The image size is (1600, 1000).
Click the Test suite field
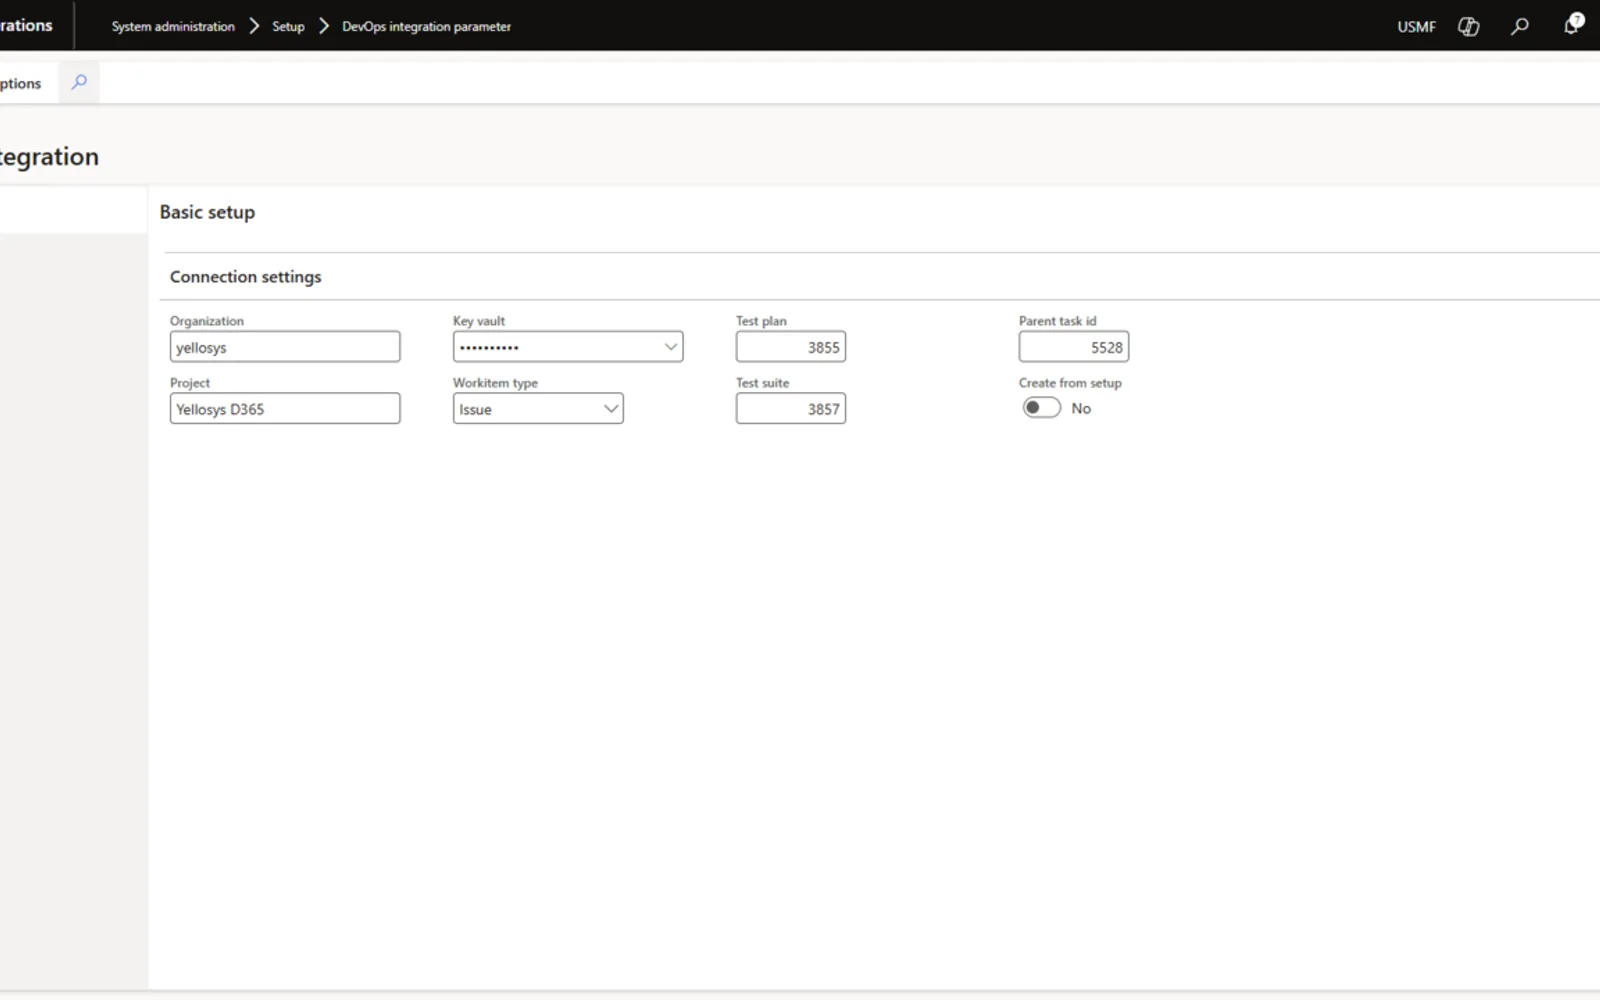click(791, 409)
